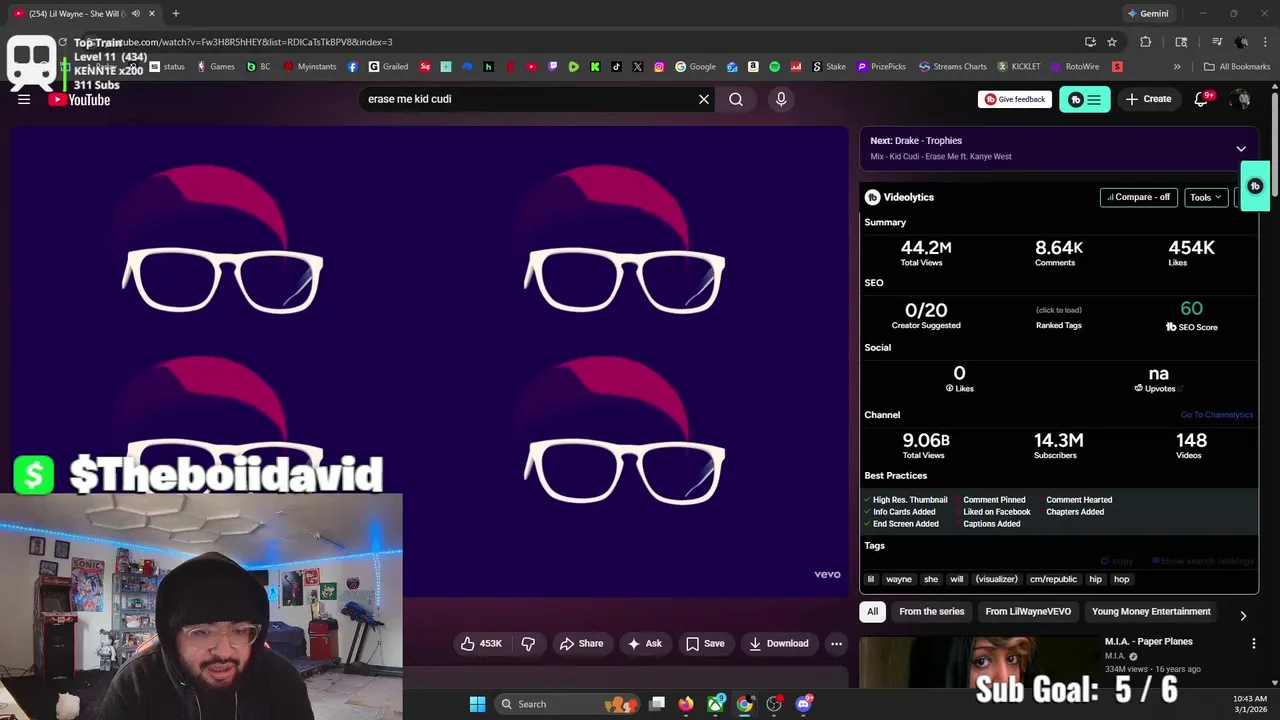
Task: Open Facebook bookmark icon
Action: (x=353, y=67)
